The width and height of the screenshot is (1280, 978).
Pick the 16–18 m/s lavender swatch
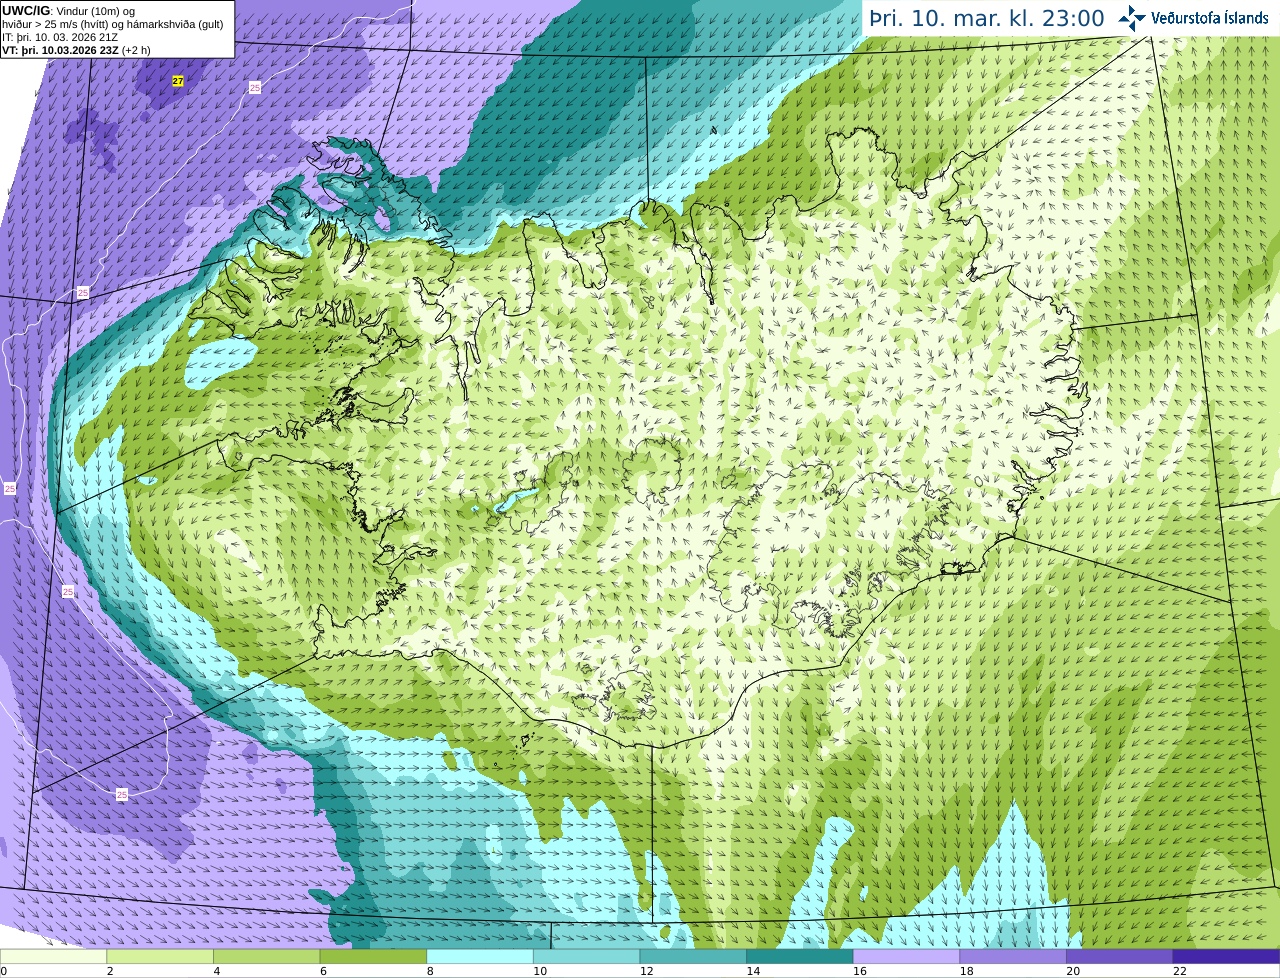pos(906,957)
